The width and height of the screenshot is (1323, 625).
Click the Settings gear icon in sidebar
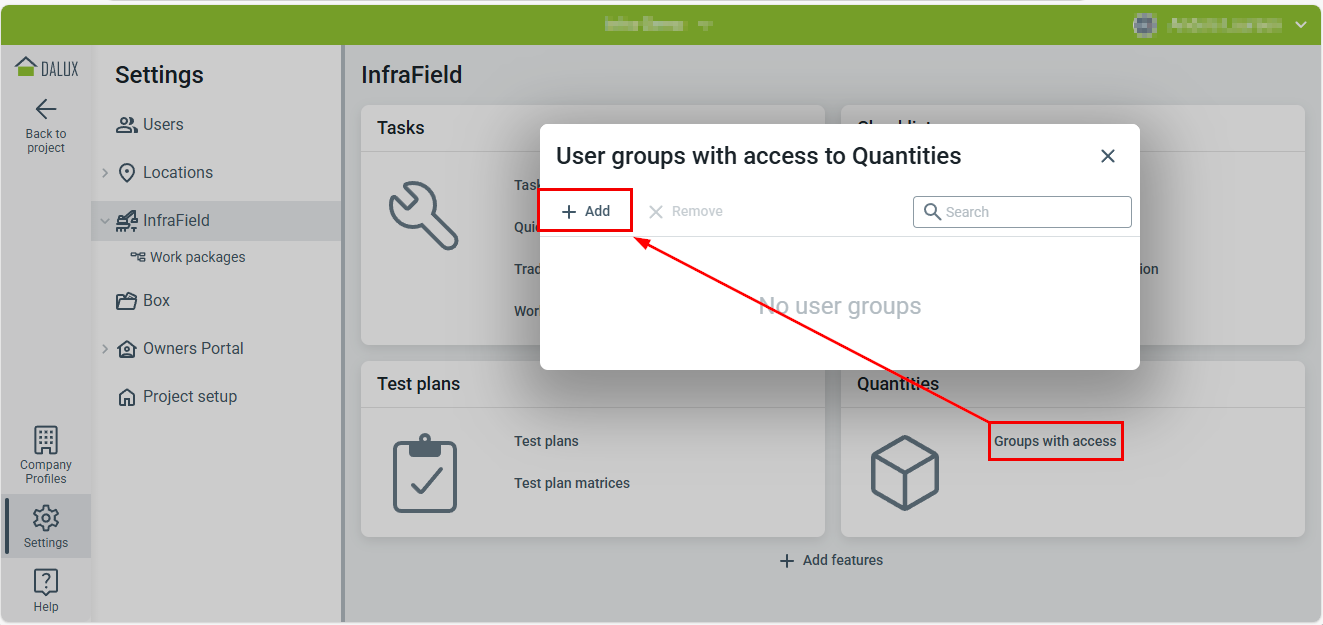46,518
